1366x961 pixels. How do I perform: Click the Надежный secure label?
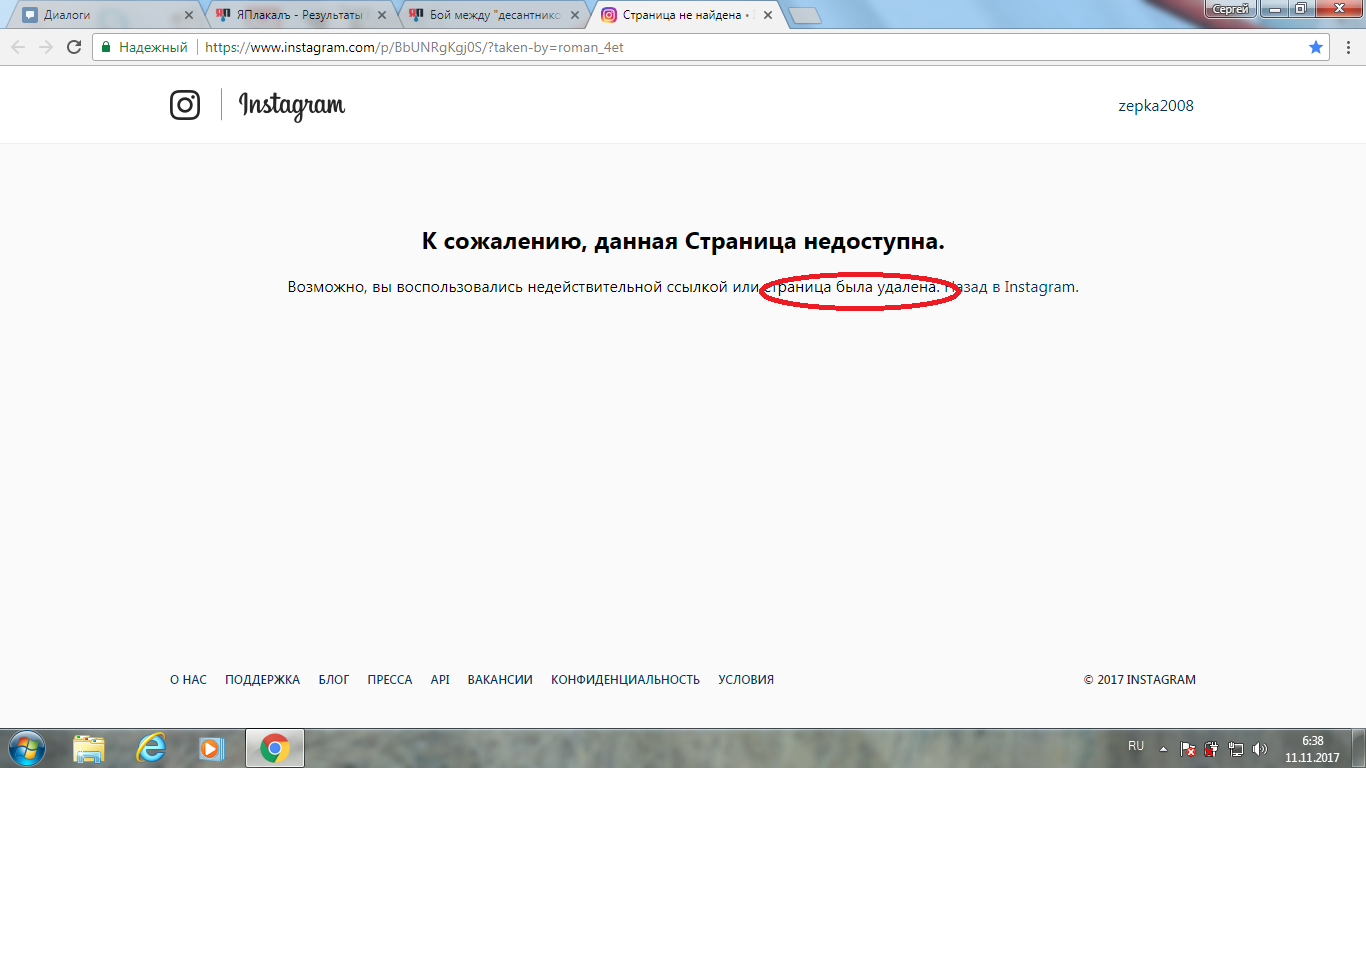(153, 47)
